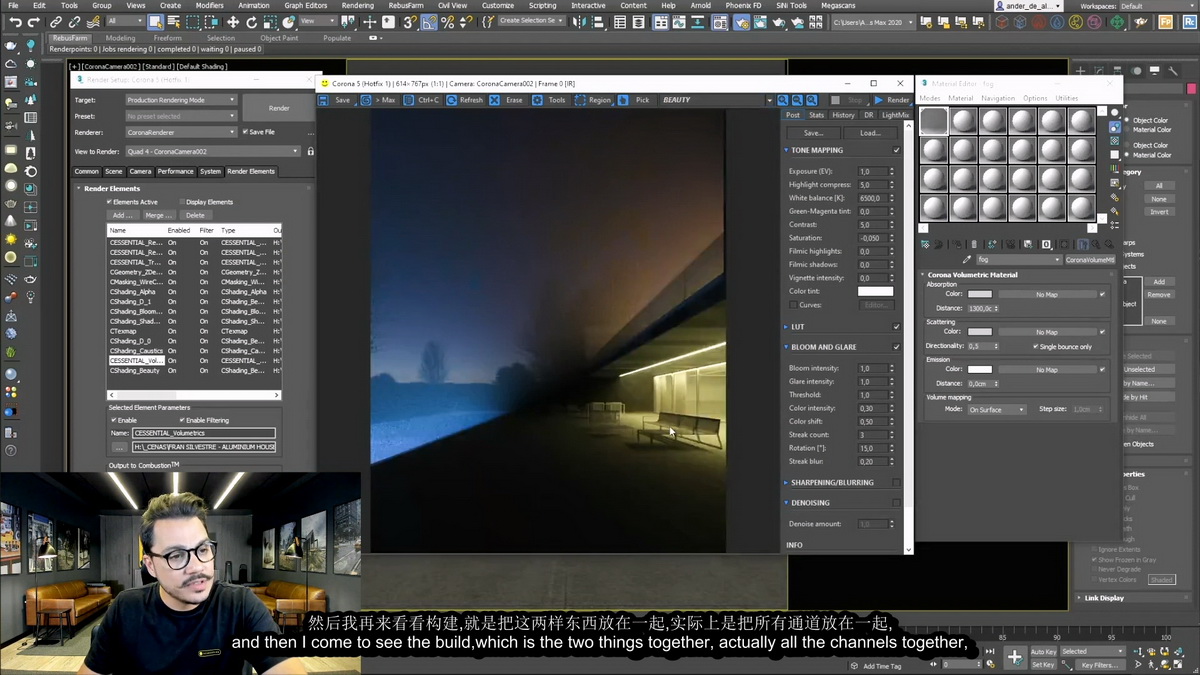Screen dimensions: 1200x675
Task: Select CShading_Bloom row in elements list
Action: tap(194, 312)
